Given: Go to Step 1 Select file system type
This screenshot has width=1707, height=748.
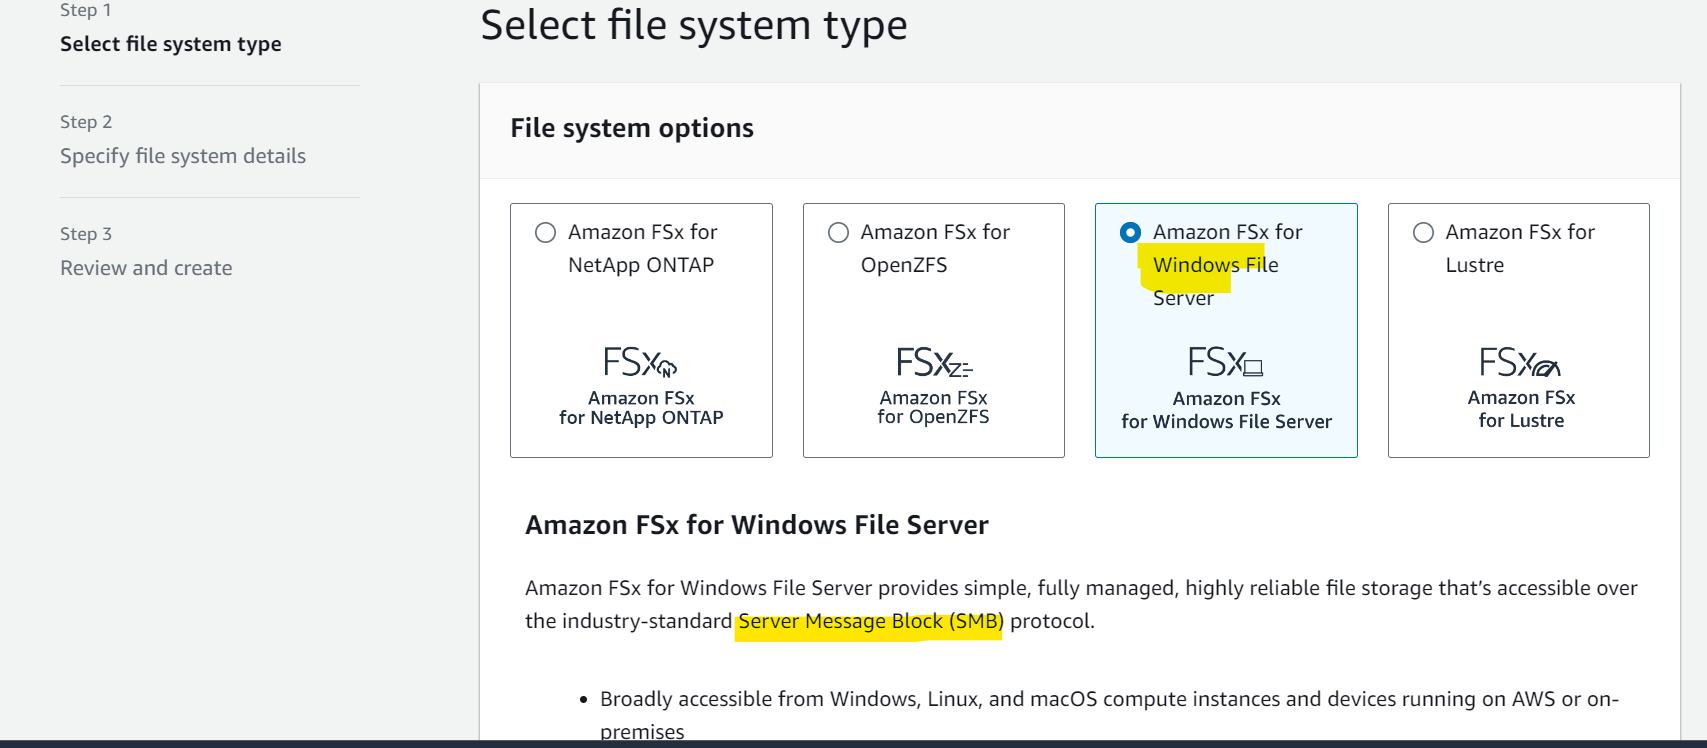Looking at the screenshot, I should pos(171,44).
